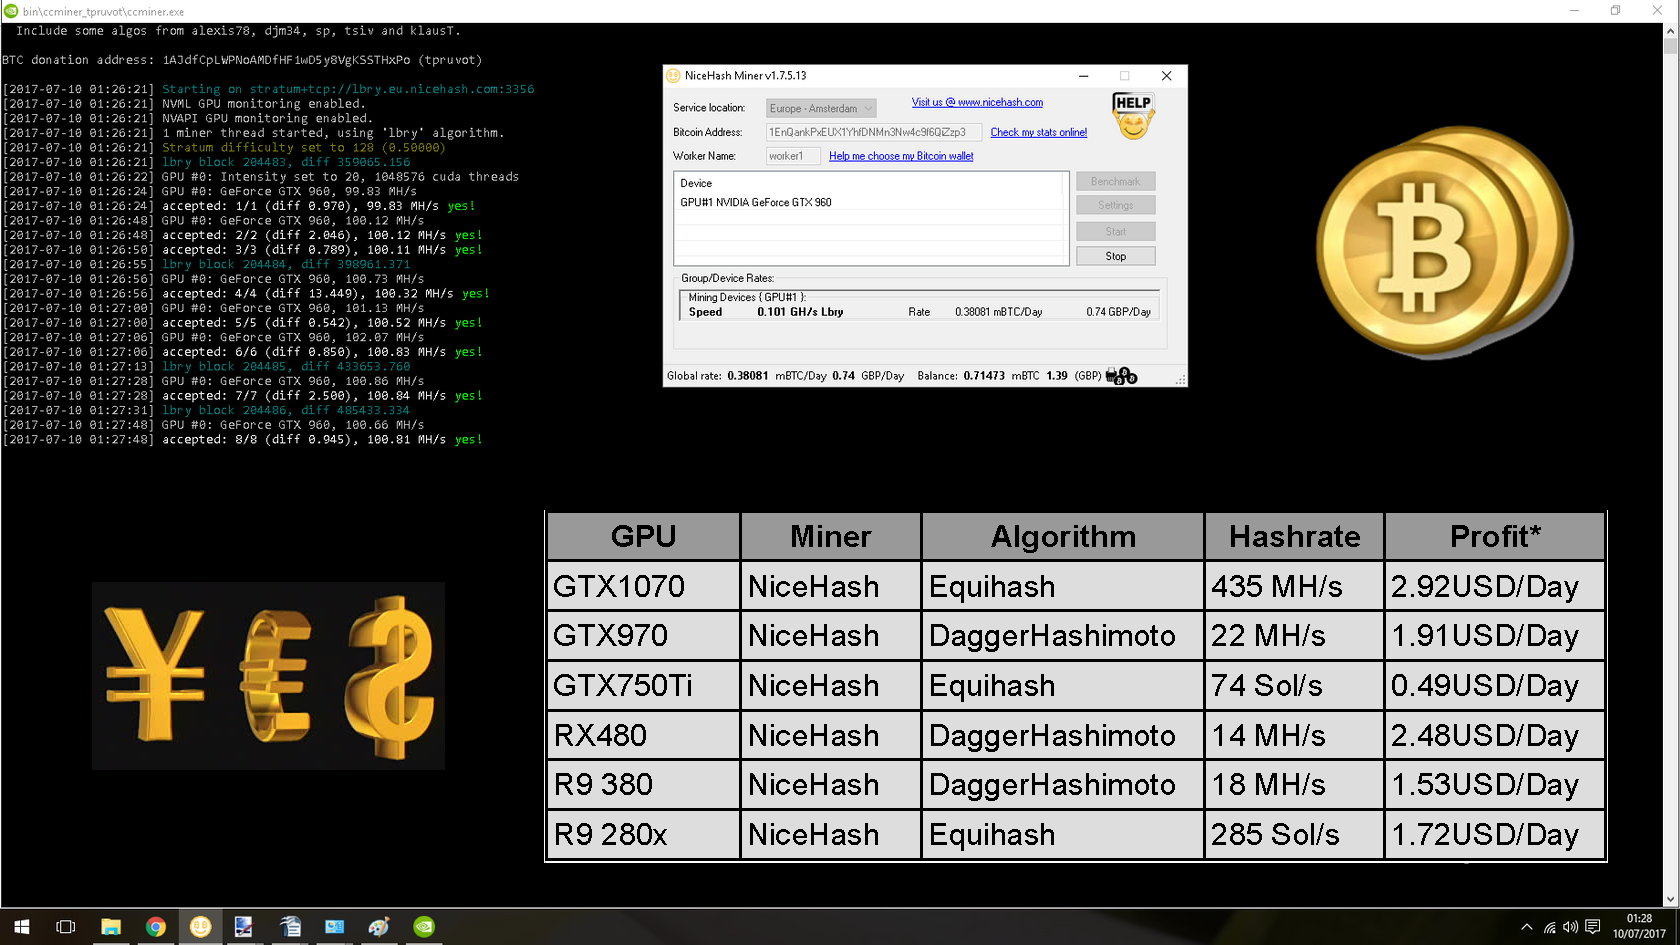
Task: Open the taskbar clock and date
Action: tap(1639, 927)
